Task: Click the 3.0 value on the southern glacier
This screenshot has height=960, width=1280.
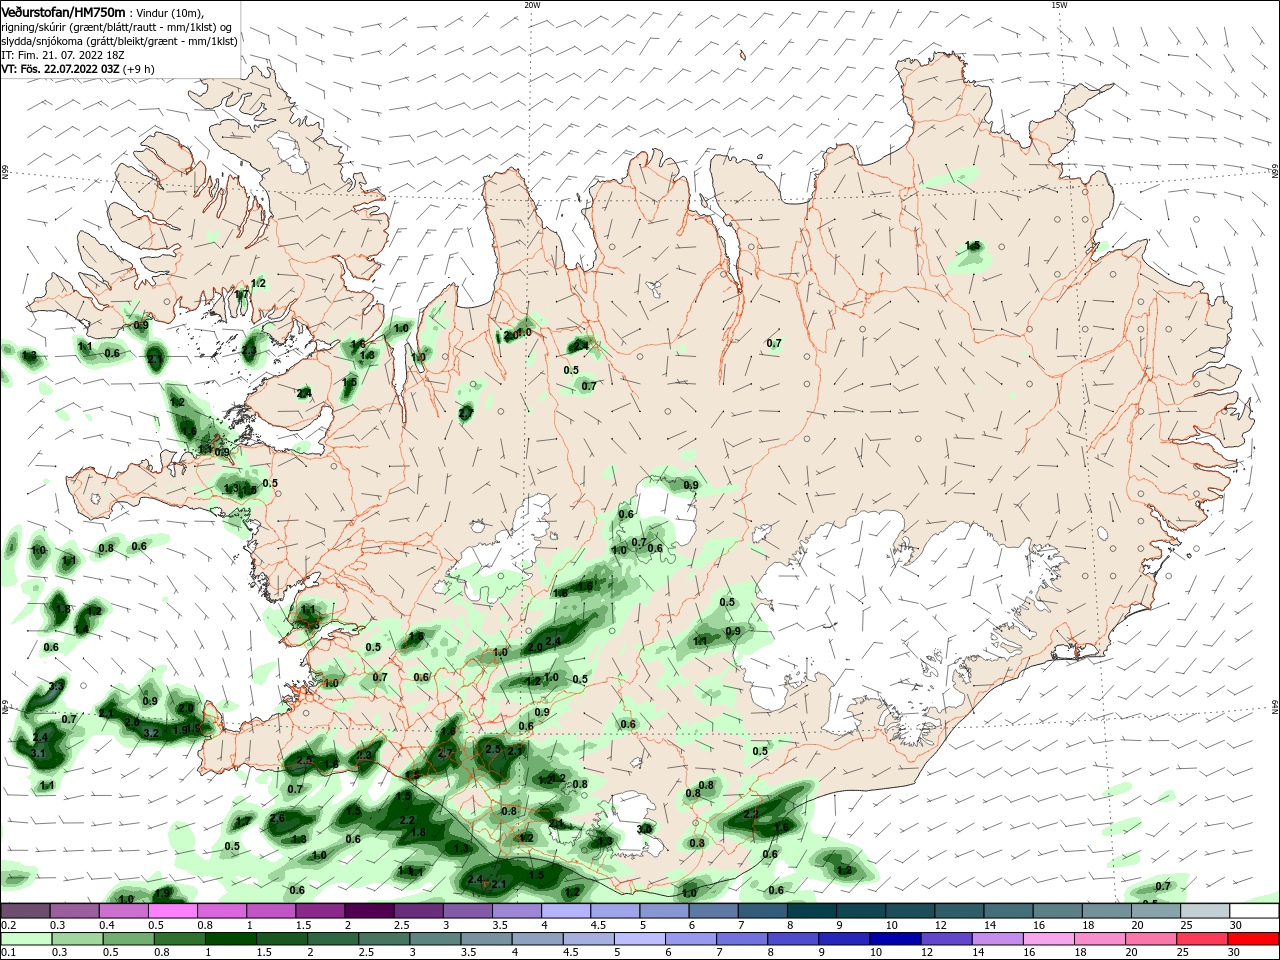Action: pyautogui.click(x=645, y=829)
